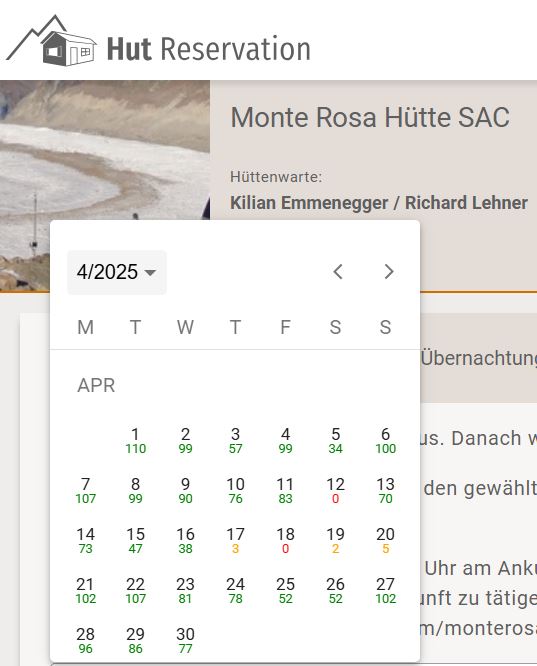This screenshot has width=537, height=666.
Task: Pick April 11 with 83 places
Action: [285, 491]
